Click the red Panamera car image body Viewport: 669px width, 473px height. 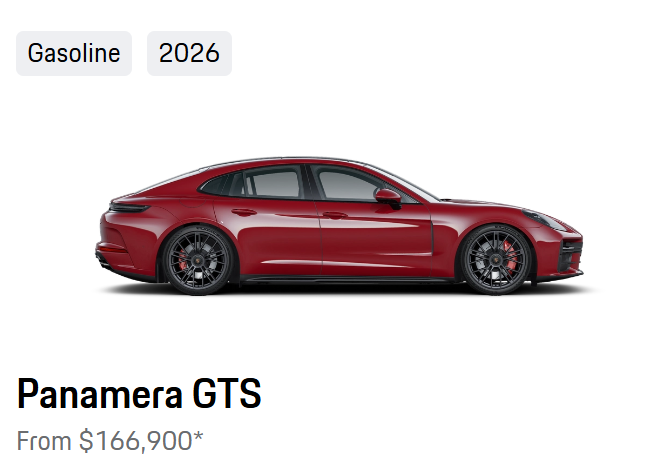point(339,226)
